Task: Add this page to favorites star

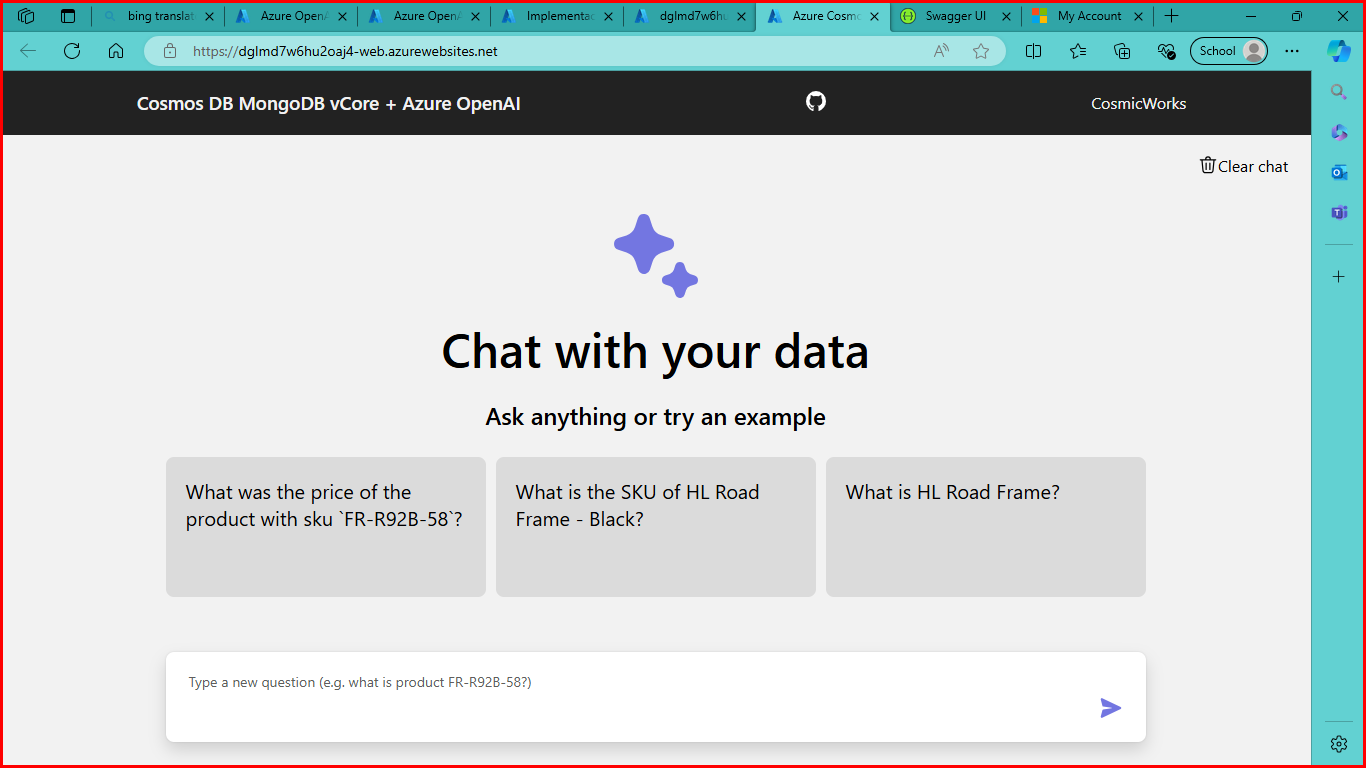Action: click(981, 51)
